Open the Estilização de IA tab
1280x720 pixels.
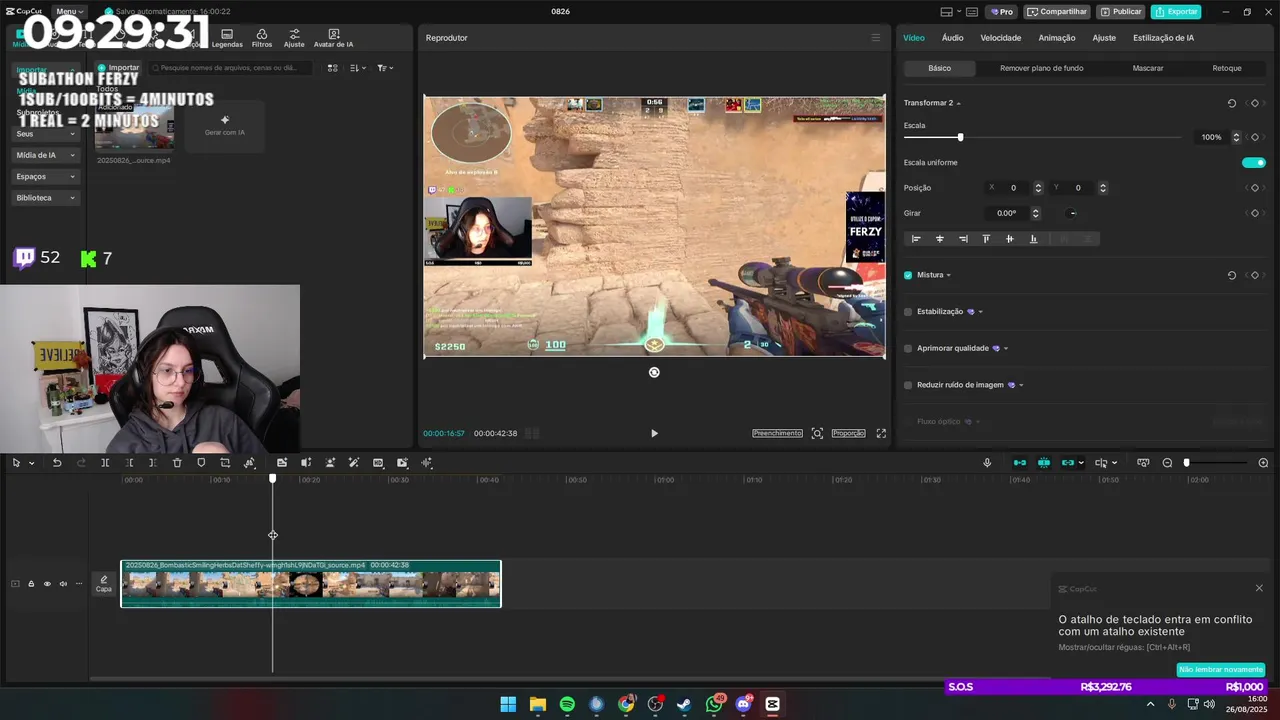[x=1163, y=38]
